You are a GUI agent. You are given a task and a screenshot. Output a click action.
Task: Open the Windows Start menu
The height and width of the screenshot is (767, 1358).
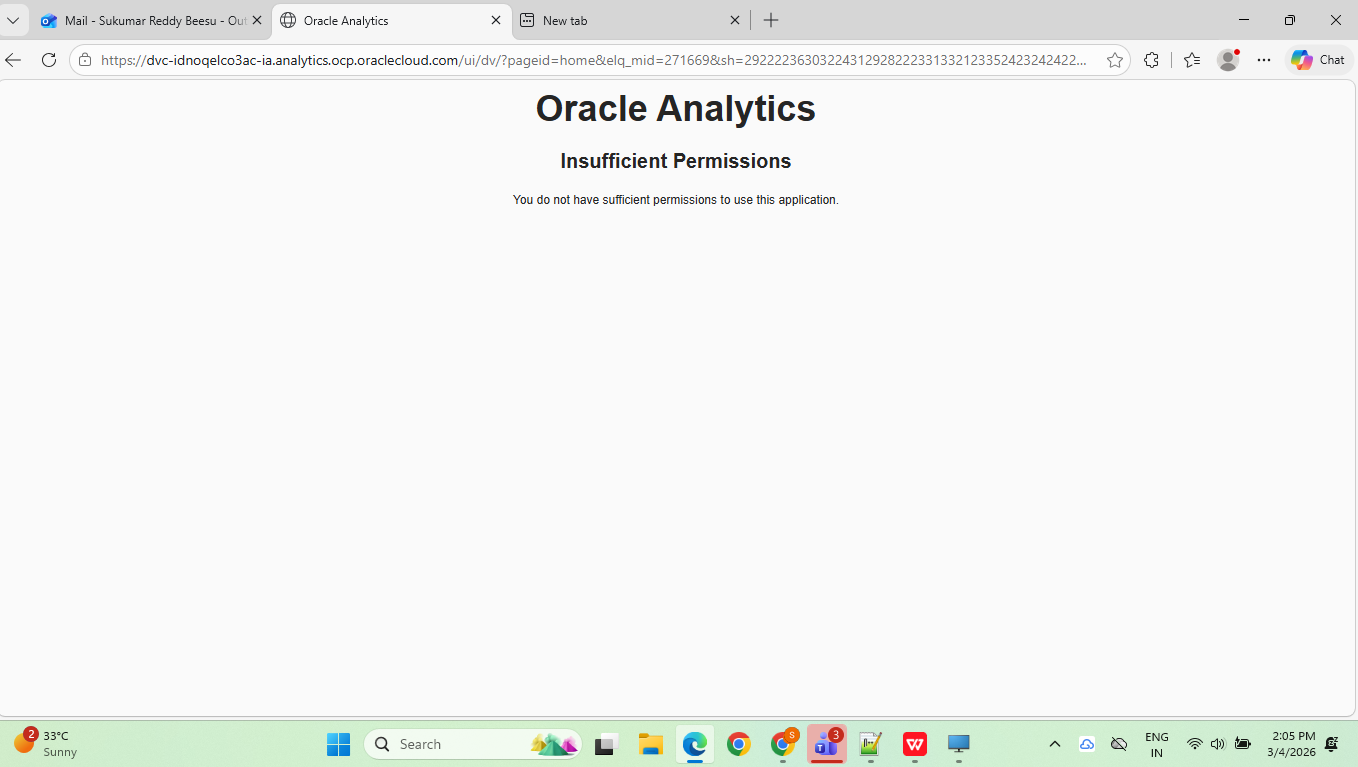[339, 744]
